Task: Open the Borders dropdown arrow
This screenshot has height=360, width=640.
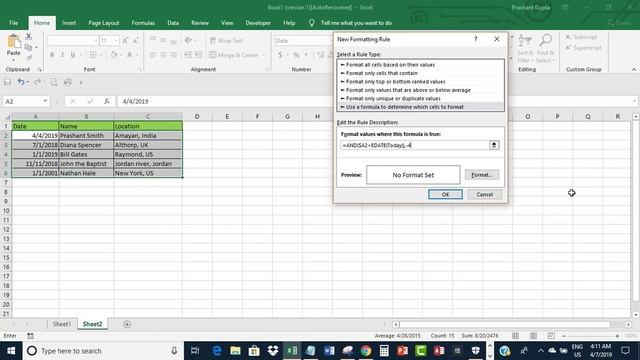Action: [x=100, y=55]
